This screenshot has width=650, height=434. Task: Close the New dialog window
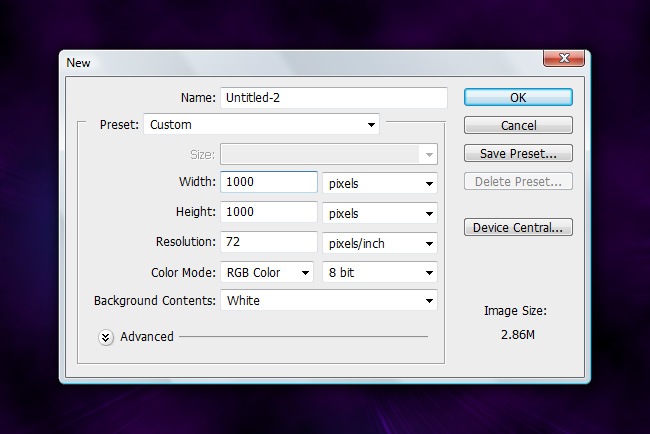coord(563,61)
